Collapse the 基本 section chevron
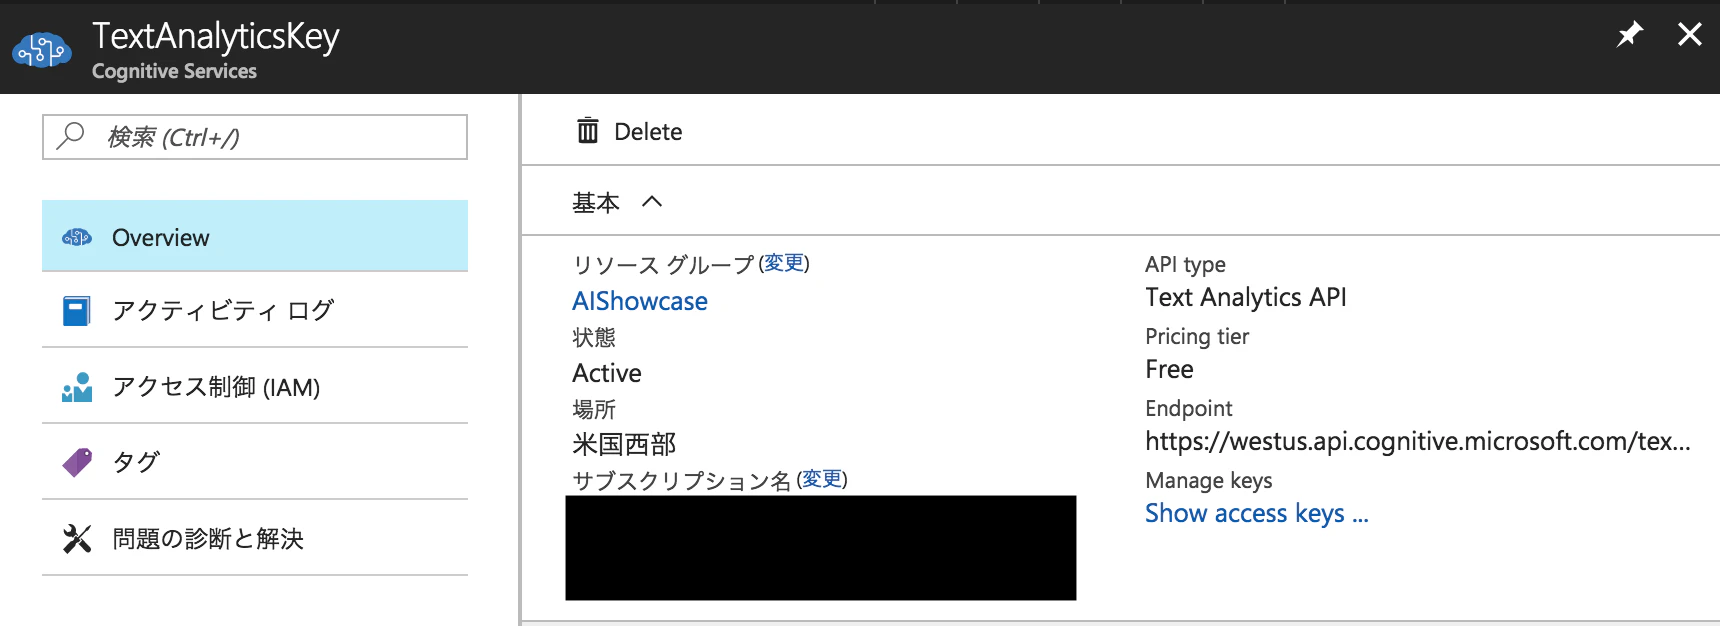The image size is (1720, 626). coord(652,202)
